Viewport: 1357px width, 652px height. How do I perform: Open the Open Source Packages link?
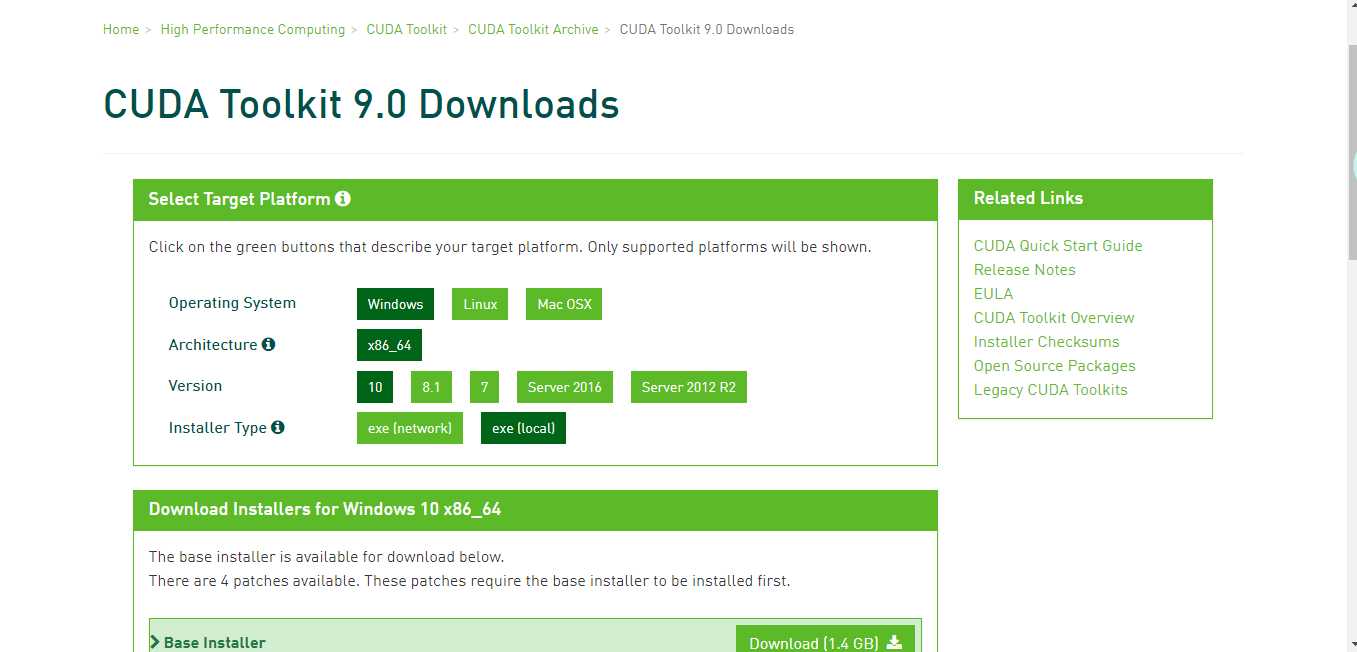pos(1055,366)
